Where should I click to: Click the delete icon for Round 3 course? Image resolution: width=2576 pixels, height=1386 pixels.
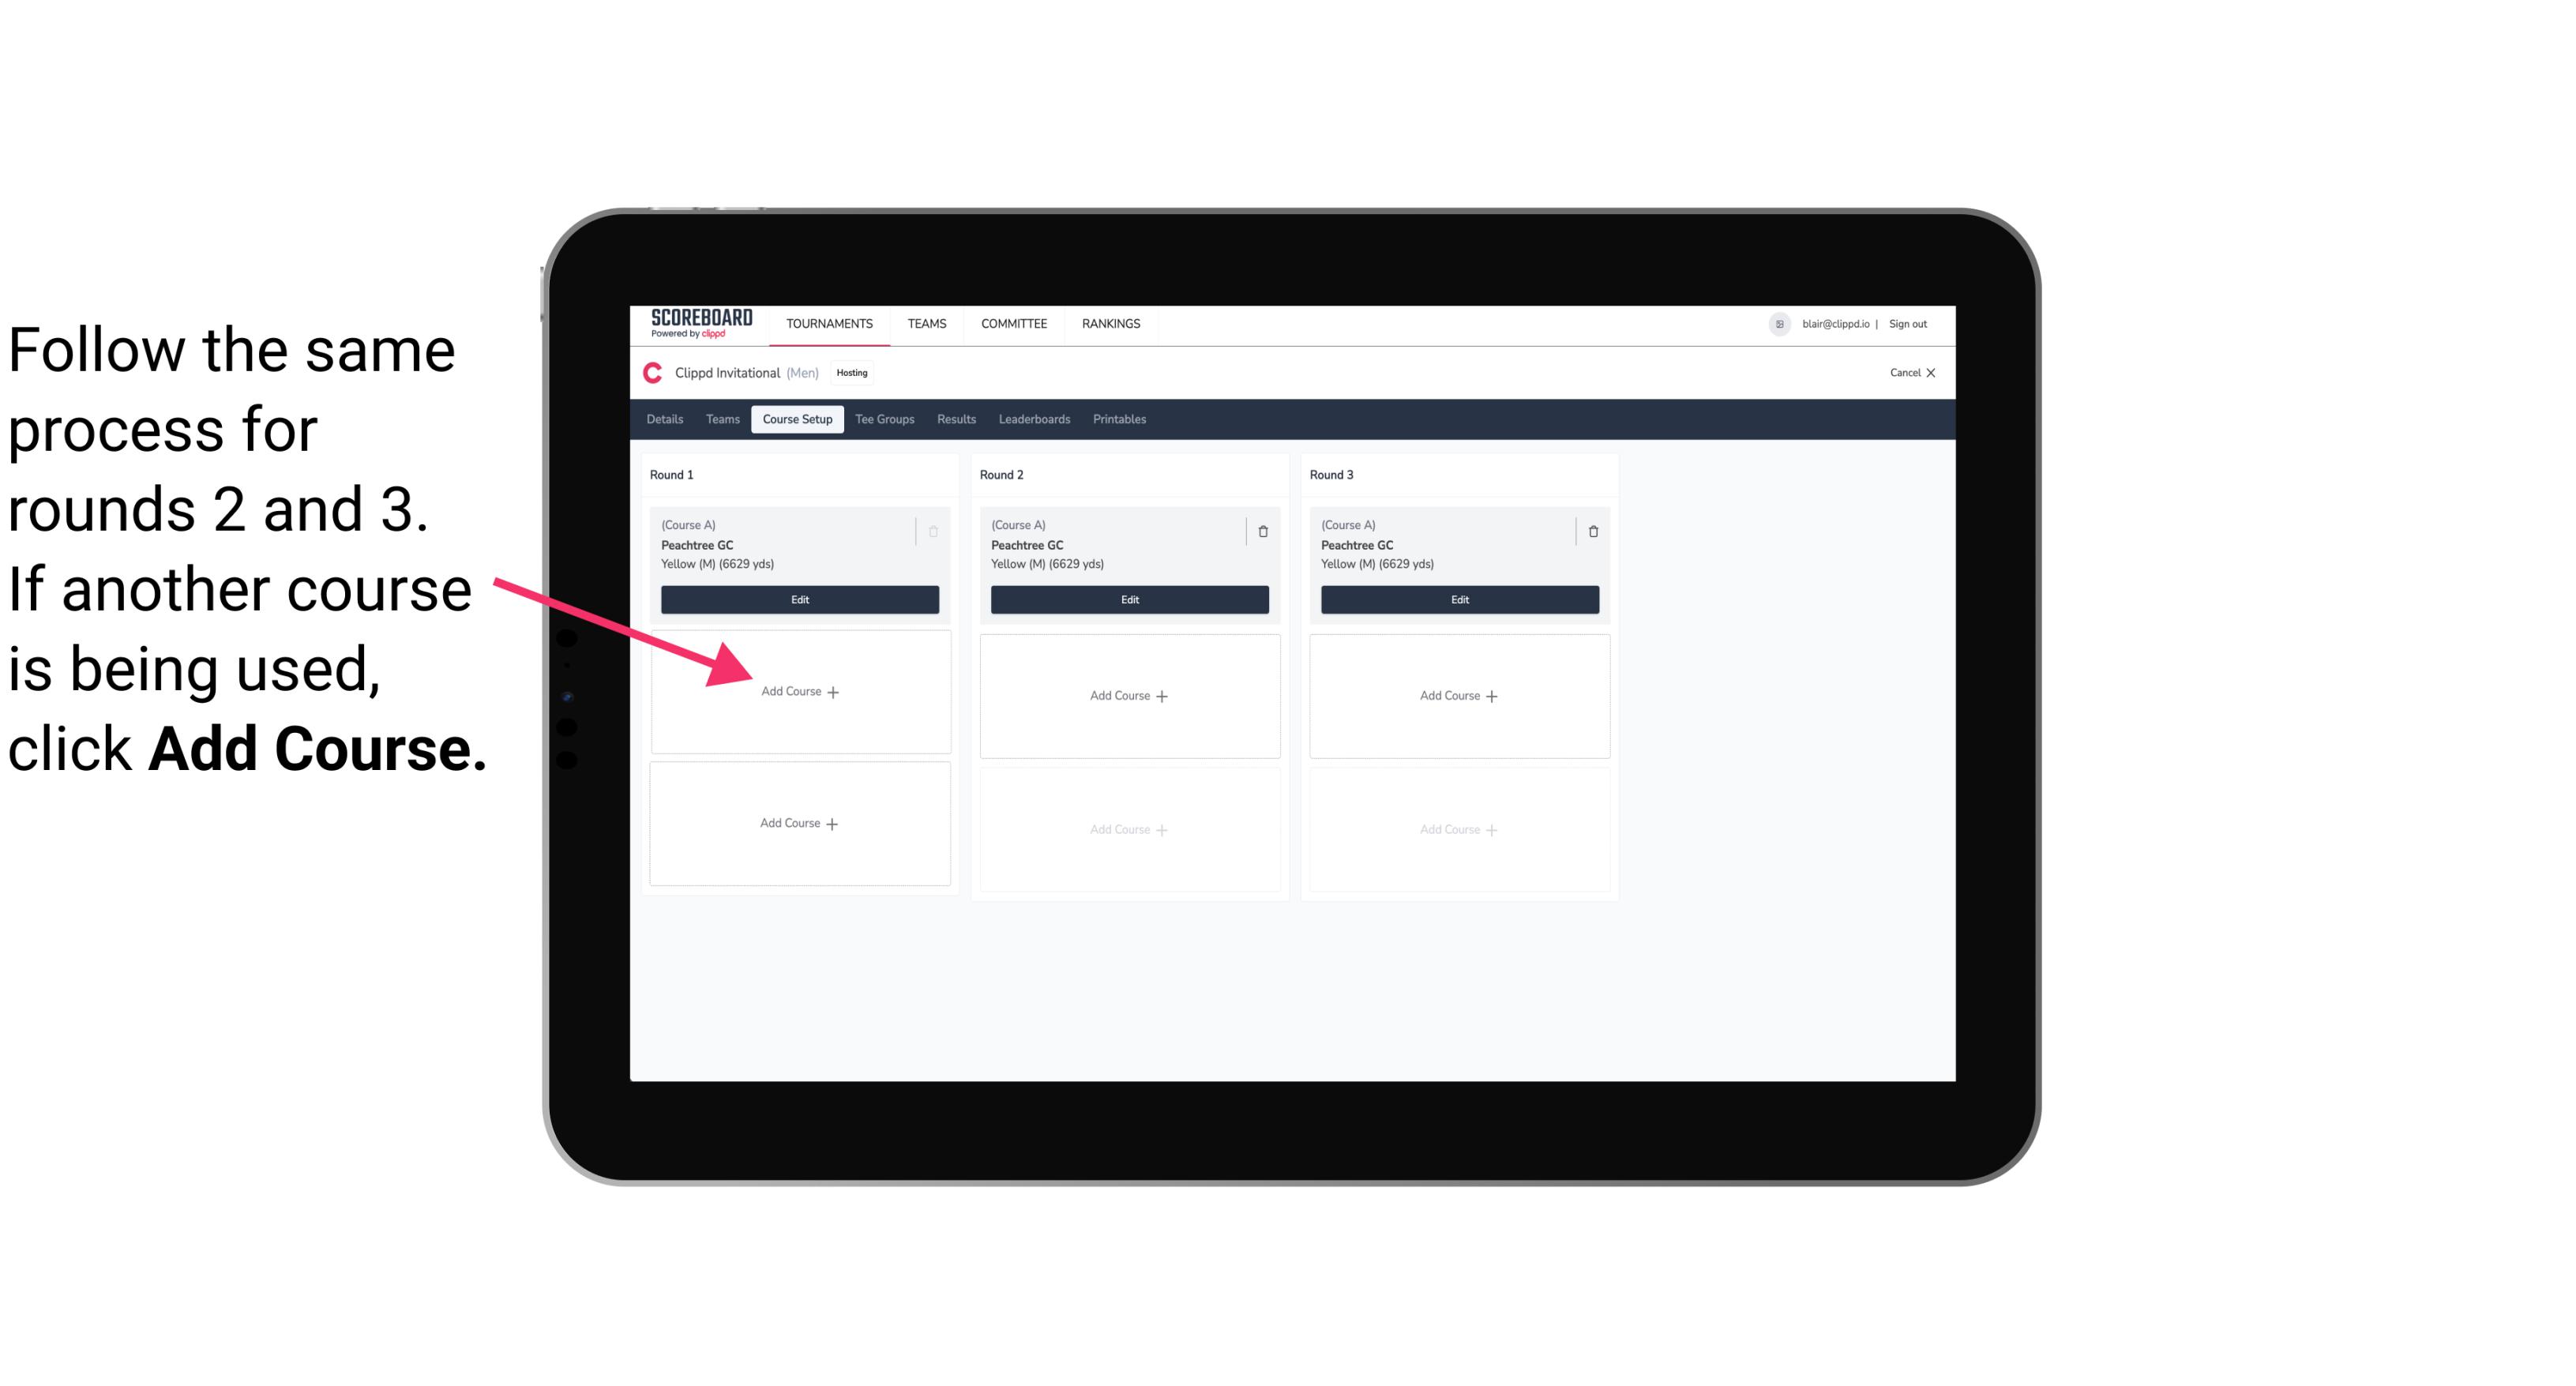click(x=1590, y=529)
